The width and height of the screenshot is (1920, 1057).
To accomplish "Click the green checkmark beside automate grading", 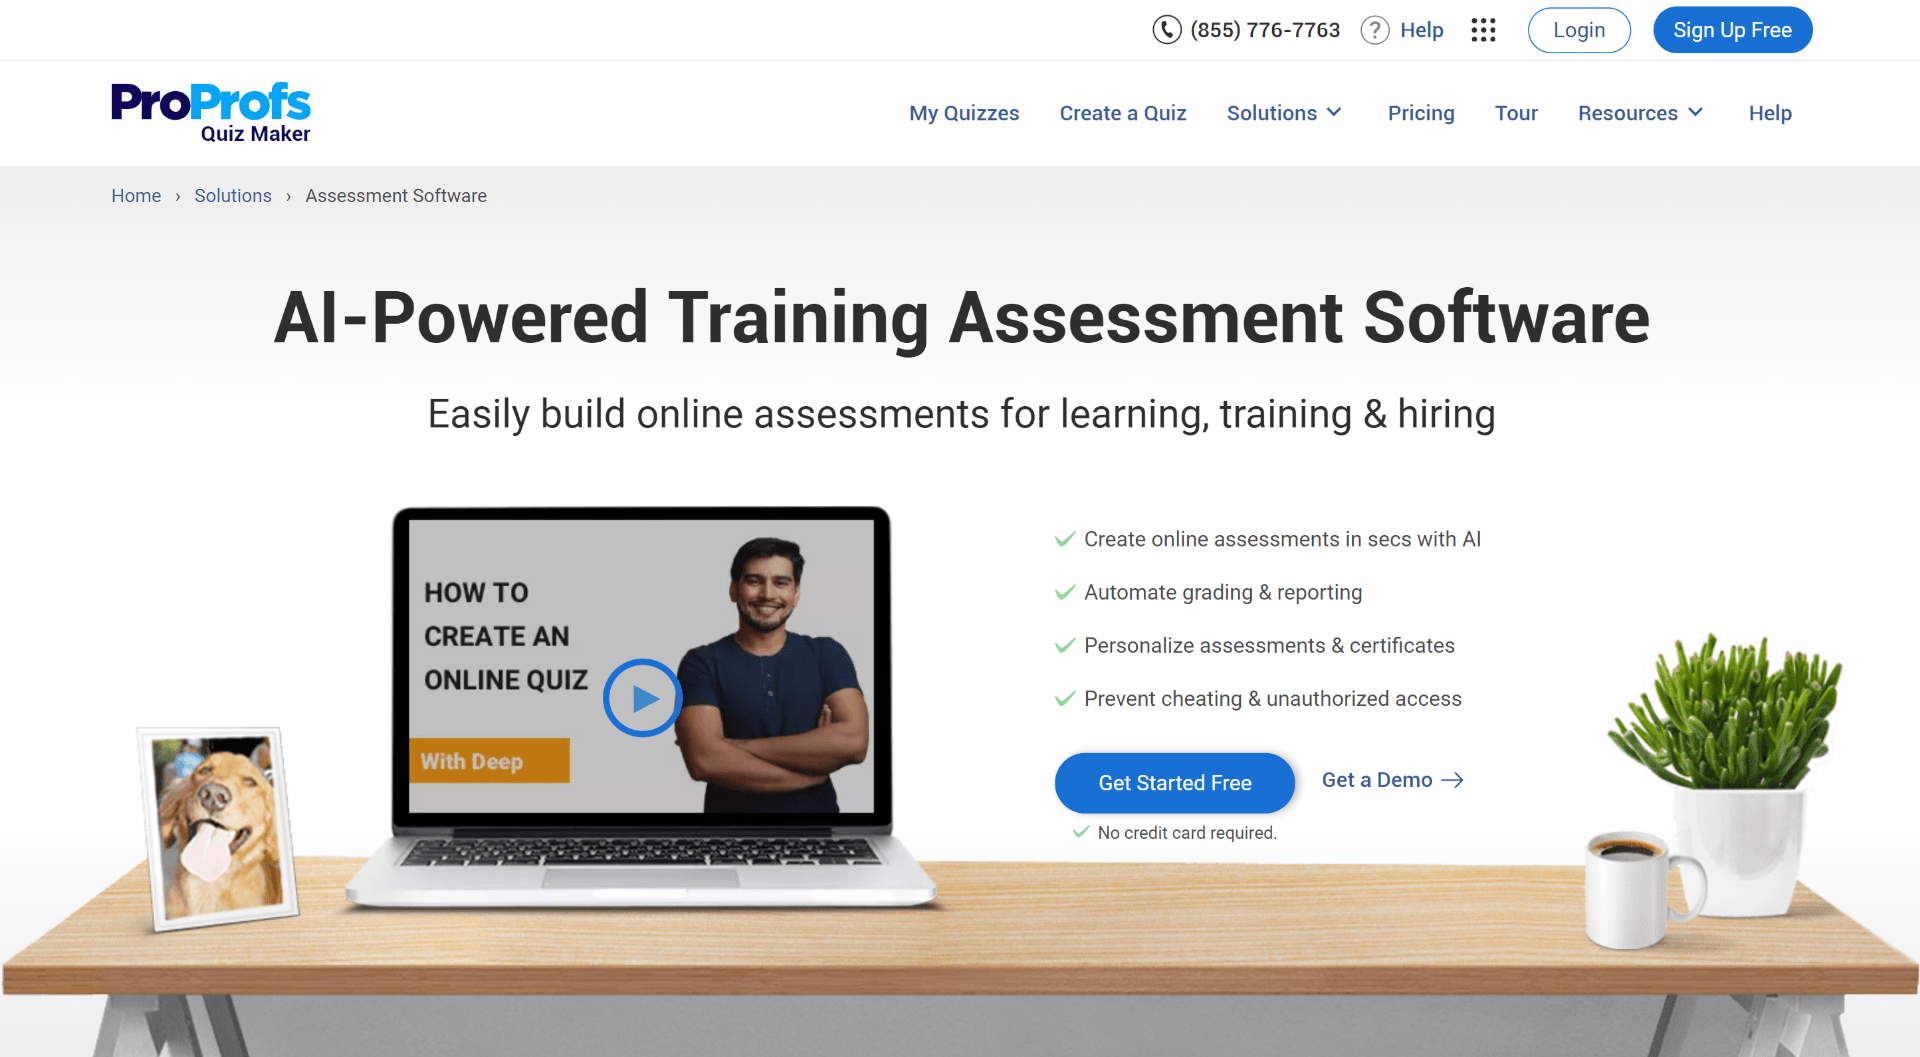I will pos(1064,592).
